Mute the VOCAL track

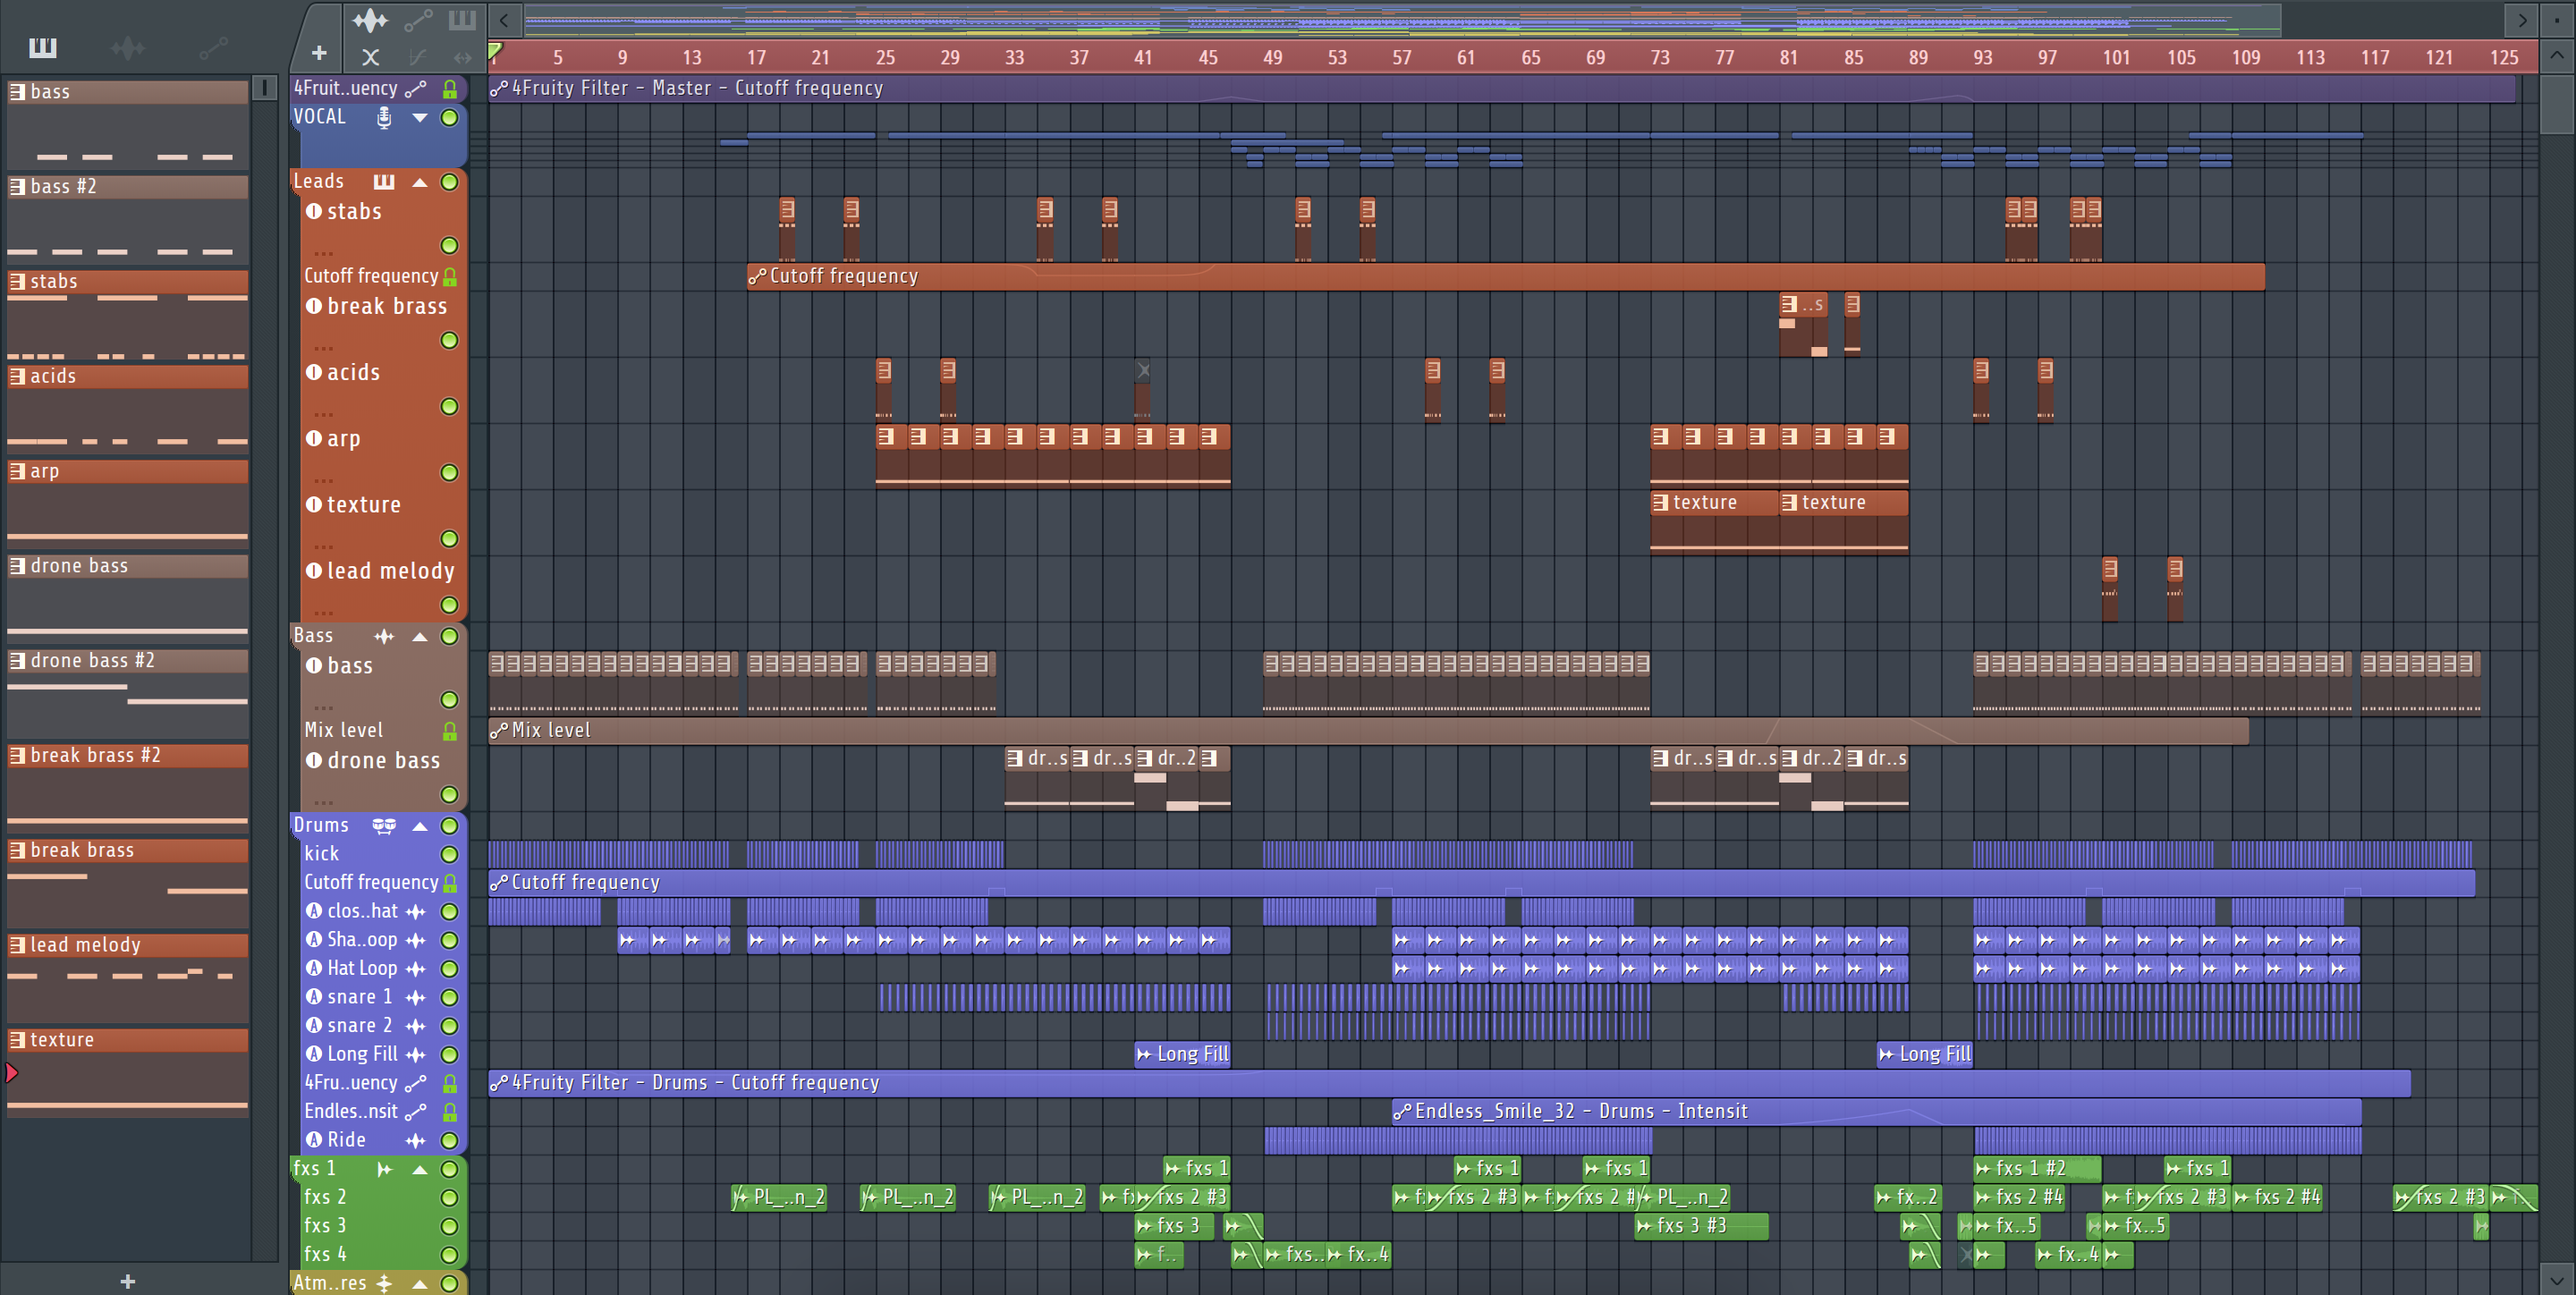click(x=450, y=118)
